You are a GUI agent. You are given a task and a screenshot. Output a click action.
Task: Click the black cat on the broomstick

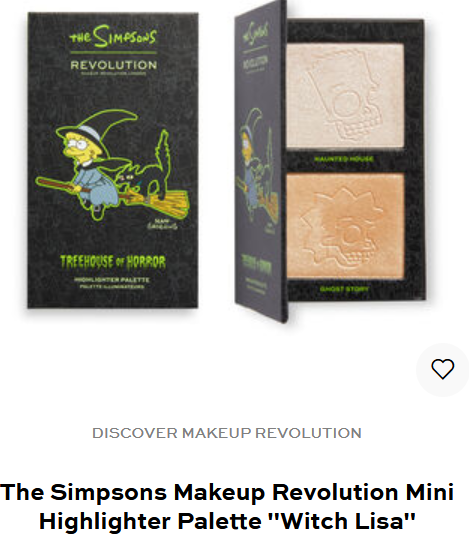point(146,172)
